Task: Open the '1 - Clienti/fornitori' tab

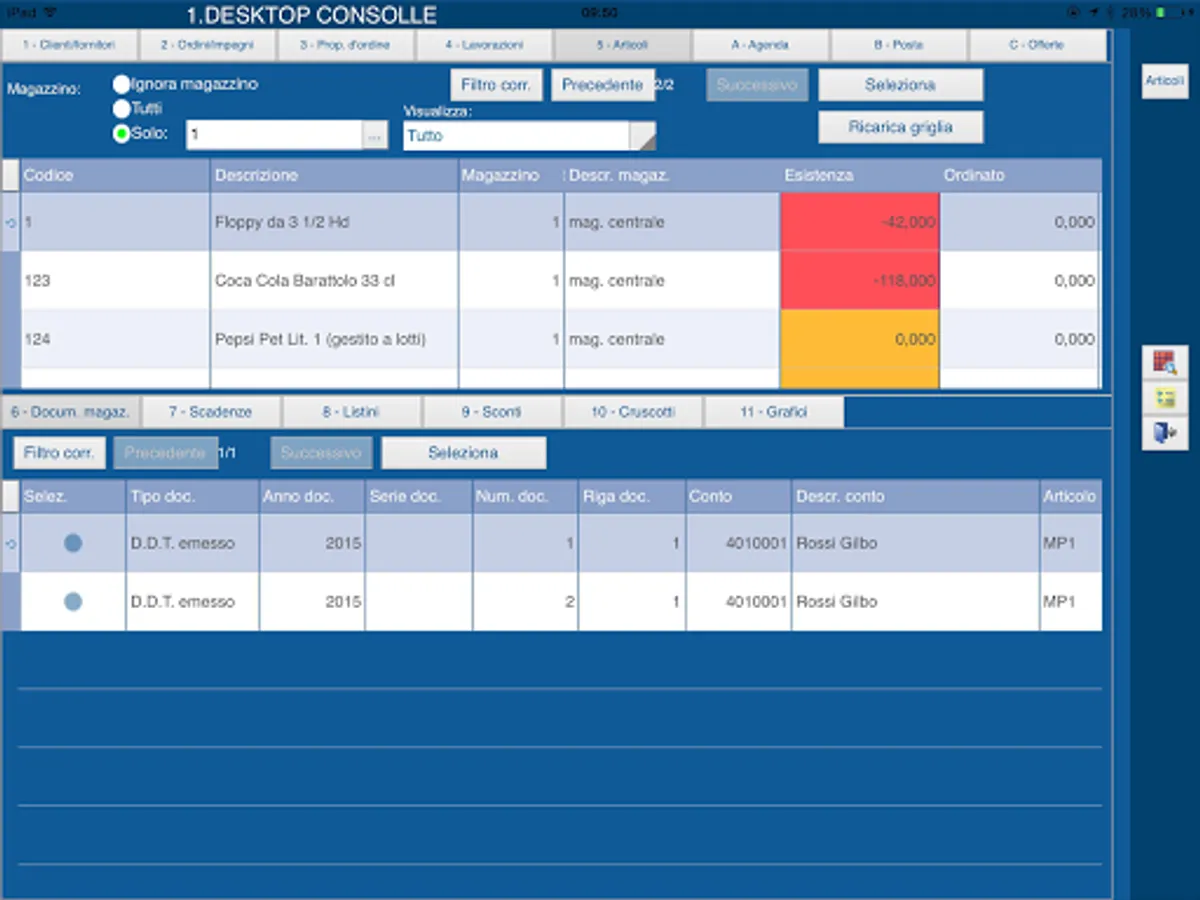Action: (x=69, y=45)
